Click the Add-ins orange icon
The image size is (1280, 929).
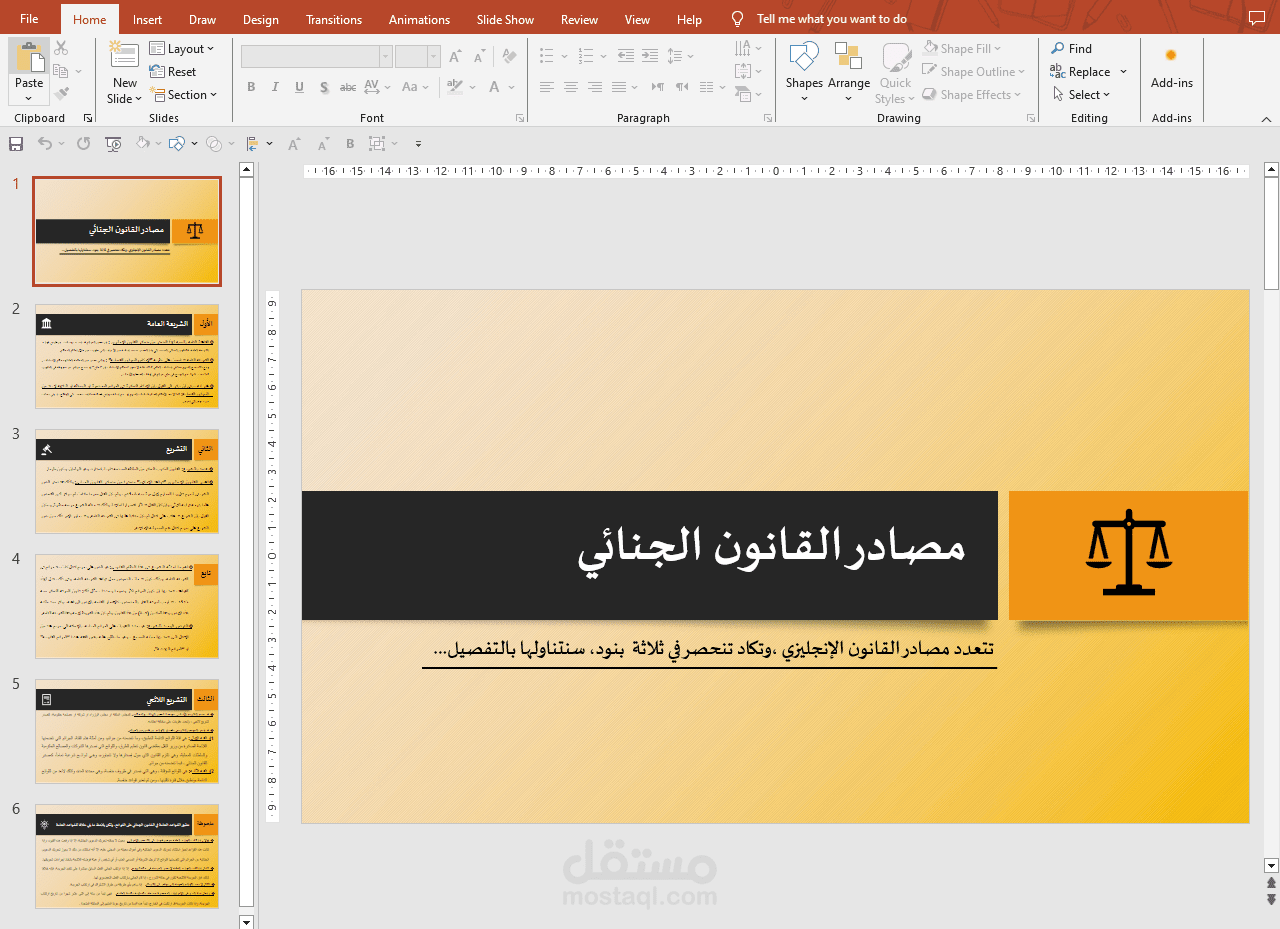[x=1171, y=56]
